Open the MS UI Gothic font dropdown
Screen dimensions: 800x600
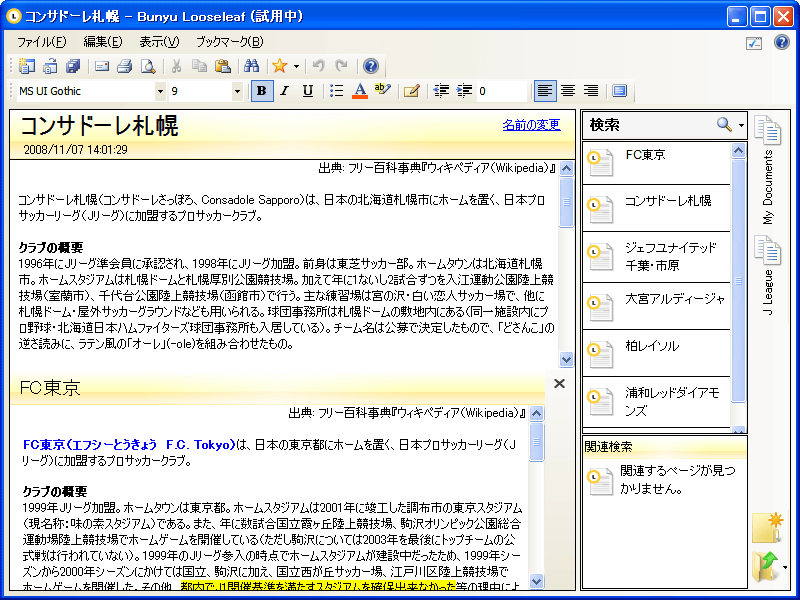160,91
